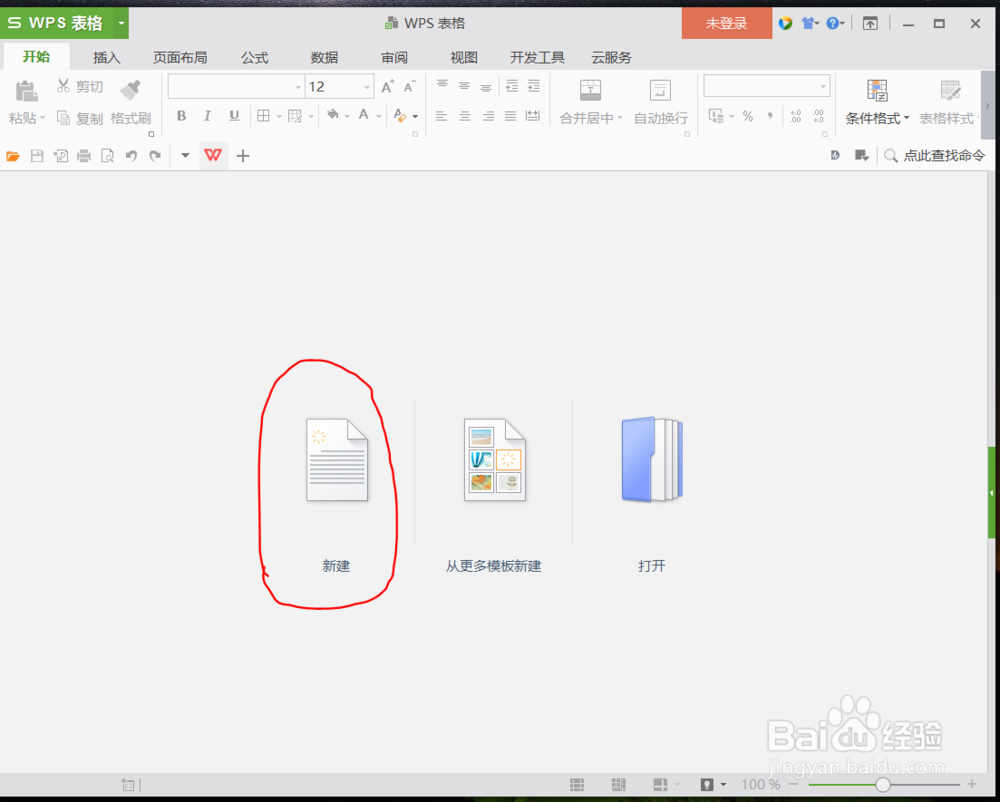Switch to 公式 (Formulas) tab
Viewport: 1000px width, 802px height.
(254, 57)
